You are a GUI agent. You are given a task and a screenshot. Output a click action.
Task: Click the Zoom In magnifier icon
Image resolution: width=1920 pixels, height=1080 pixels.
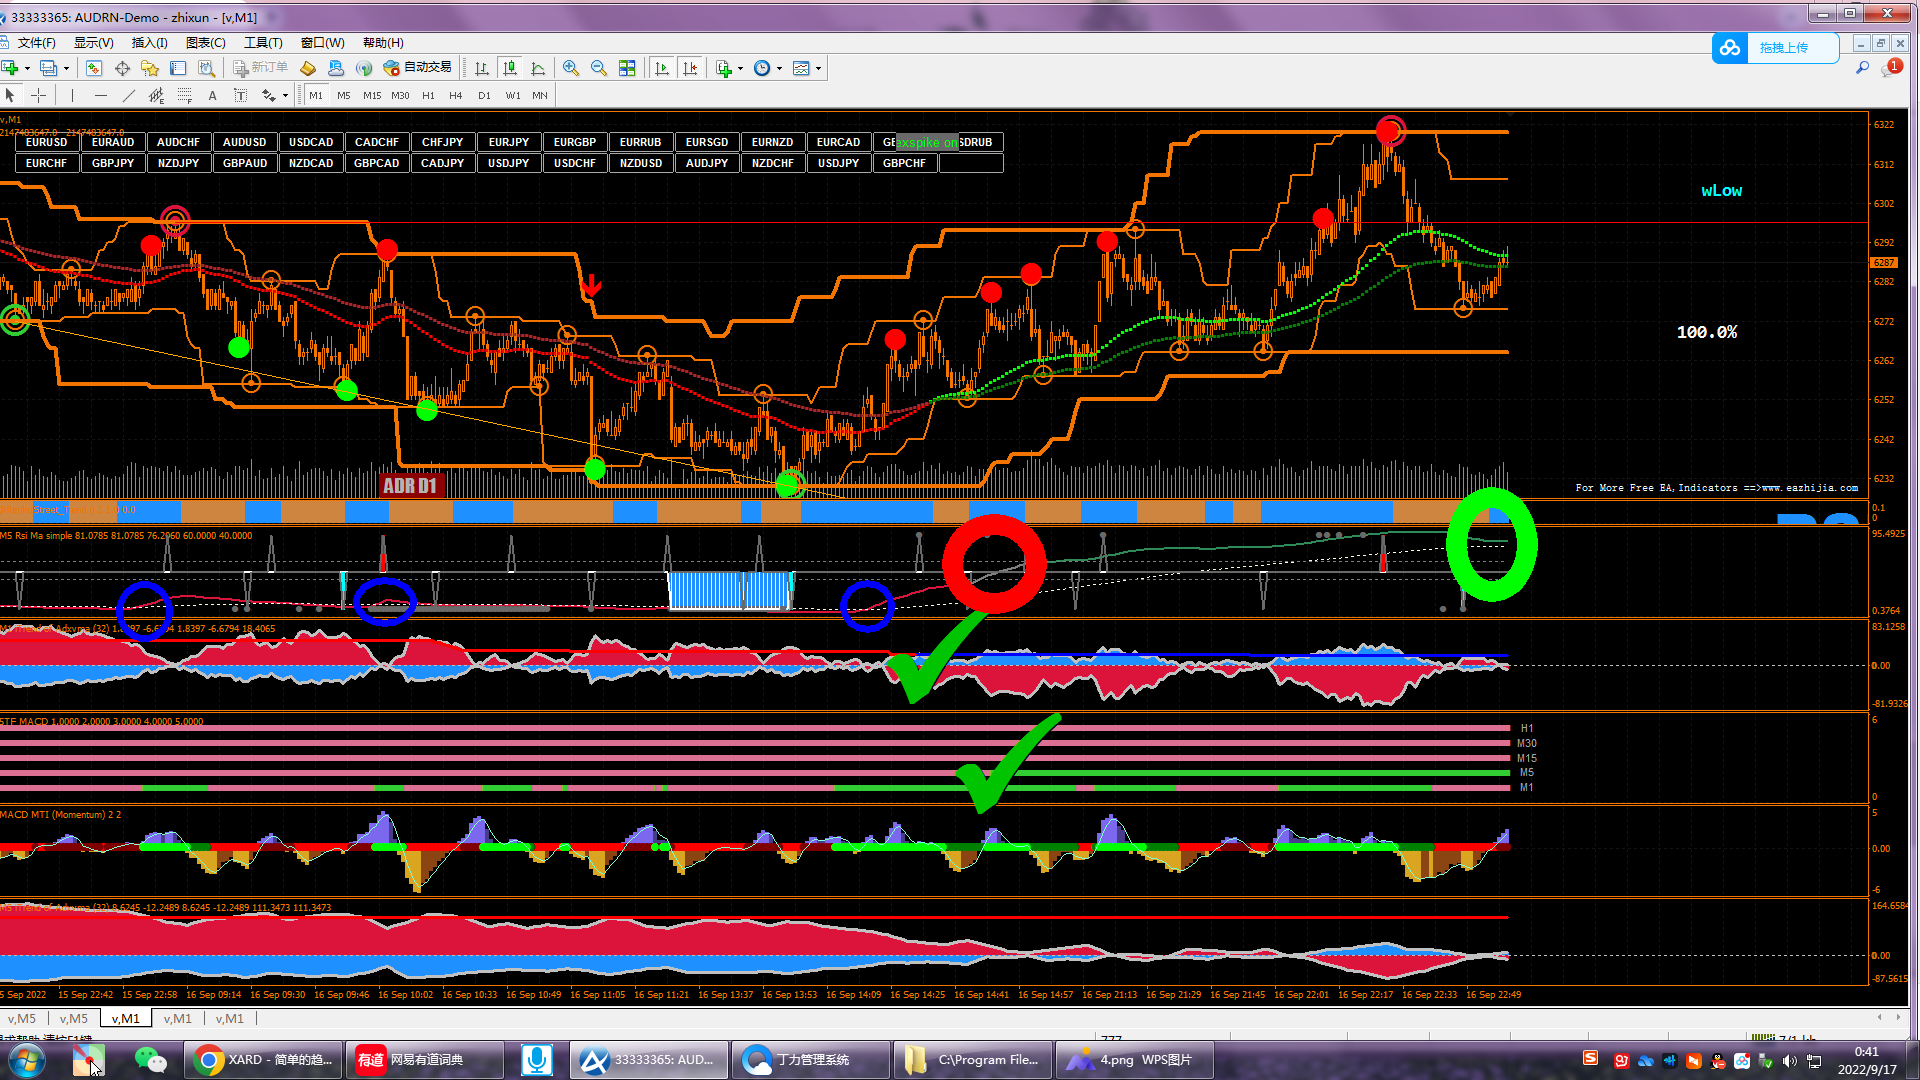pyautogui.click(x=571, y=68)
